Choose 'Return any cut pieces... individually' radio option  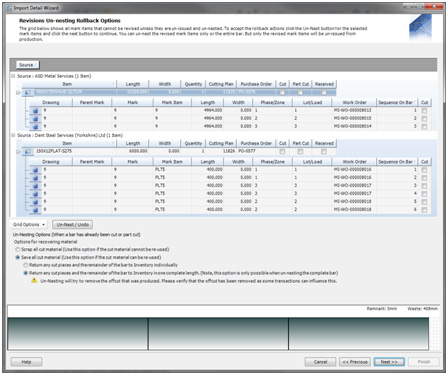[x=25, y=265]
